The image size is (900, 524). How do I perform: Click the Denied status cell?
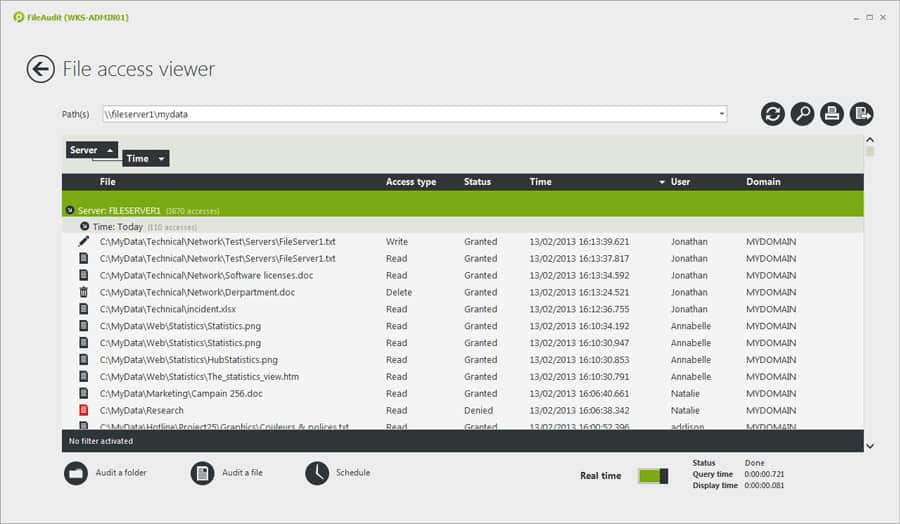(478, 410)
